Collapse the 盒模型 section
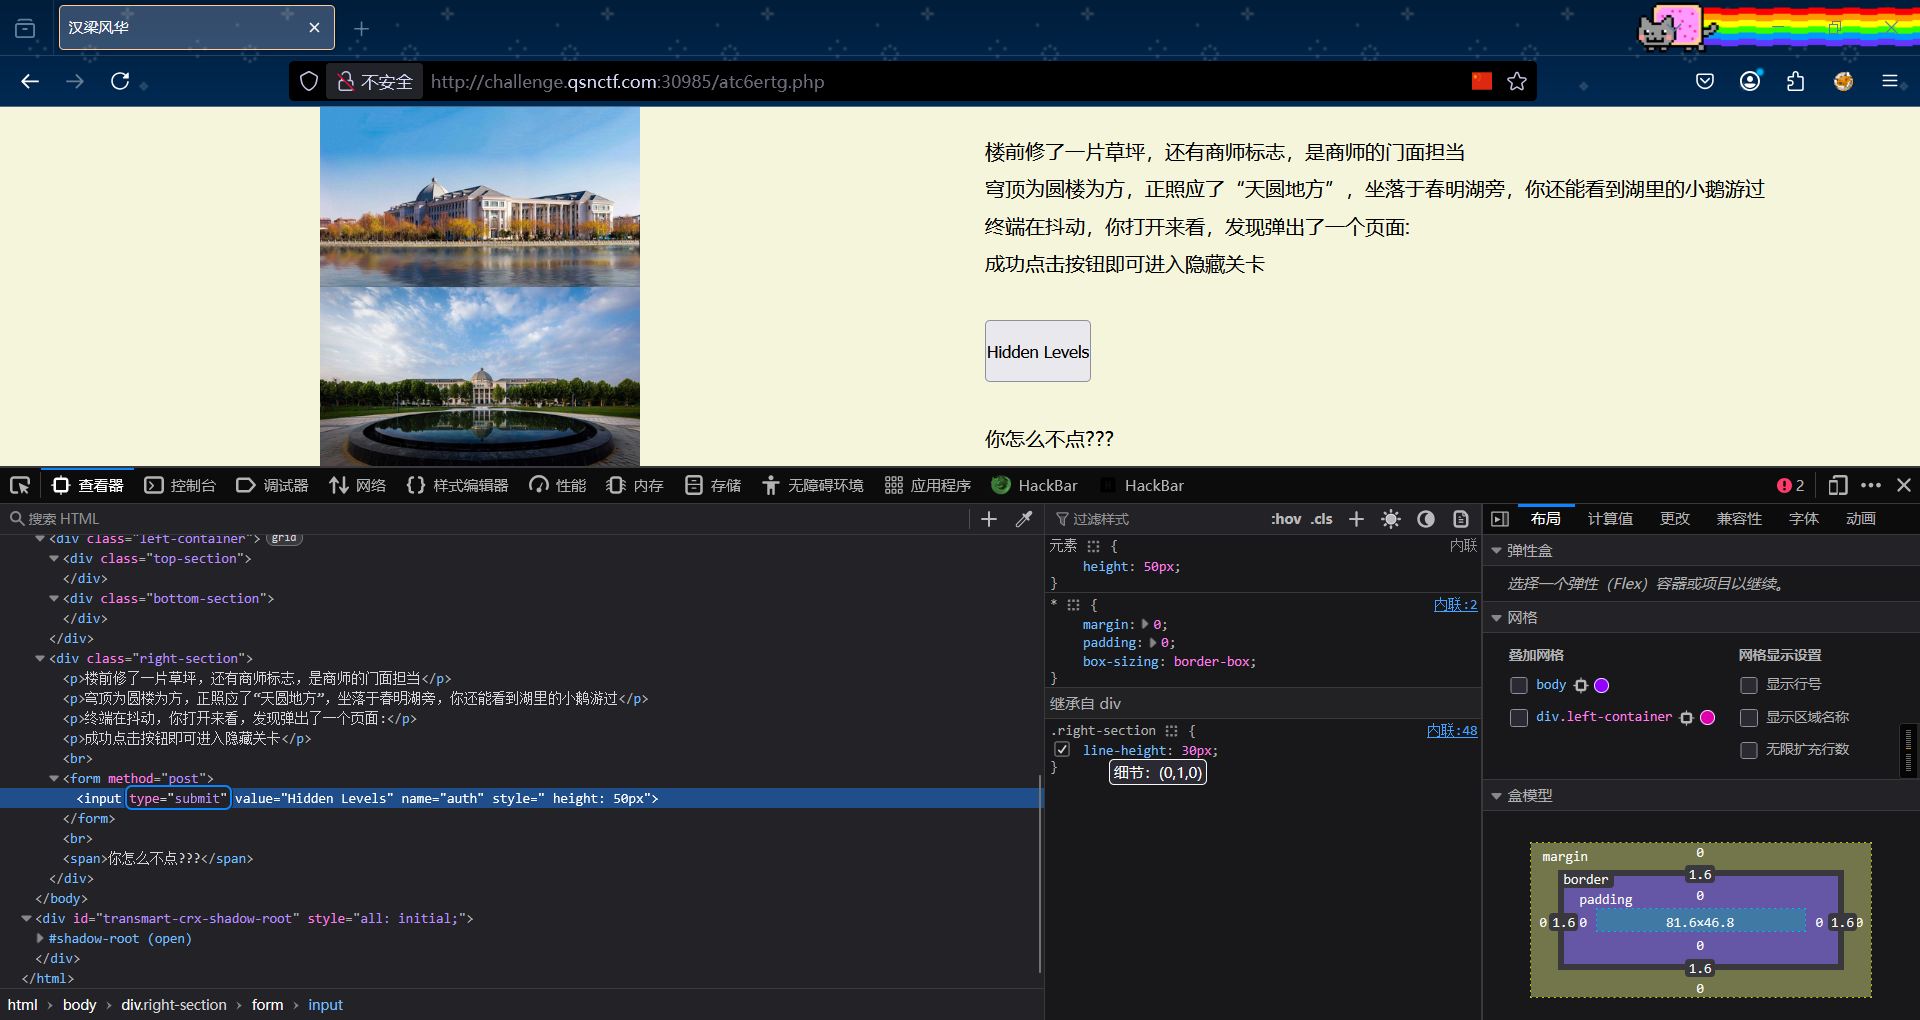1920x1020 pixels. coord(1497,796)
